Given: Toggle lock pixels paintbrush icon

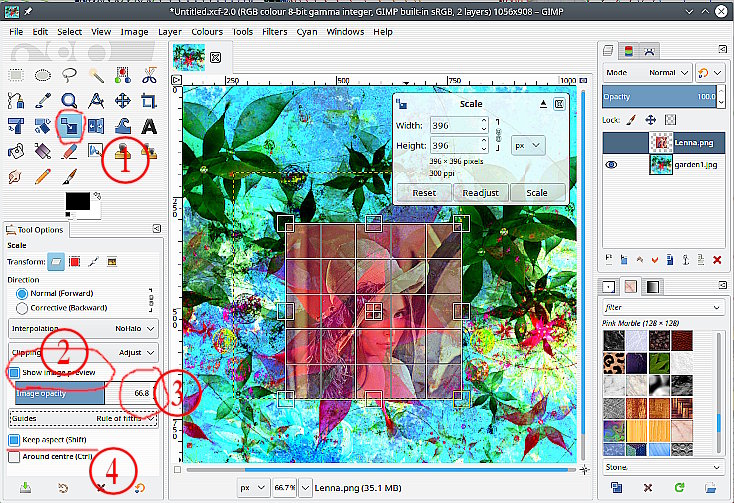Looking at the screenshot, I should 631,120.
